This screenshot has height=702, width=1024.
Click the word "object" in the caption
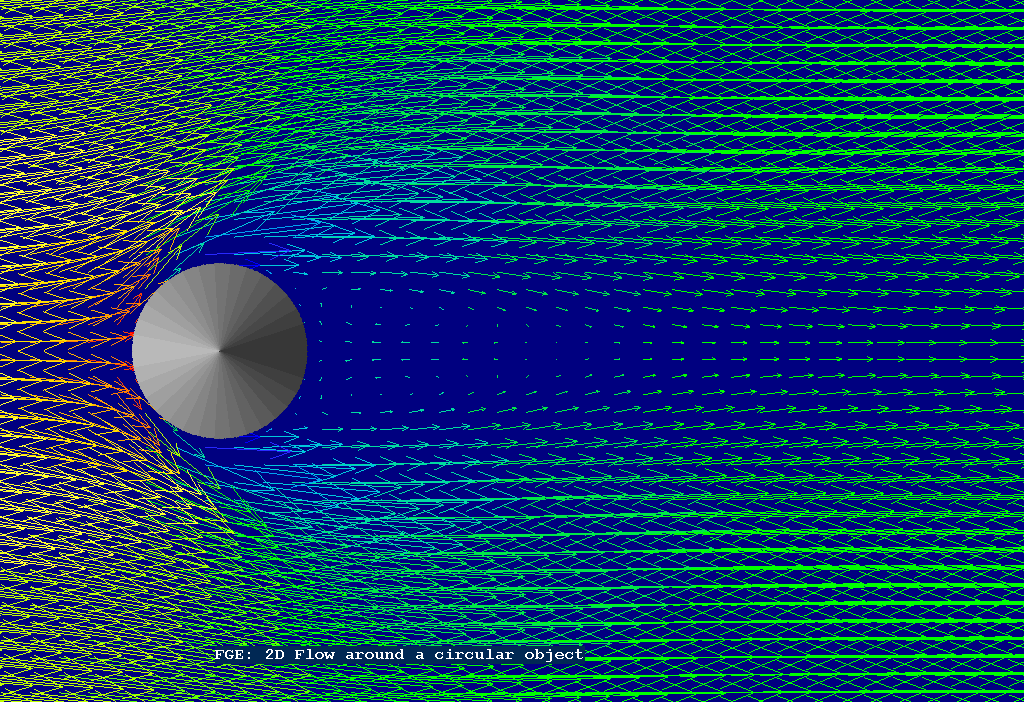(553, 654)
